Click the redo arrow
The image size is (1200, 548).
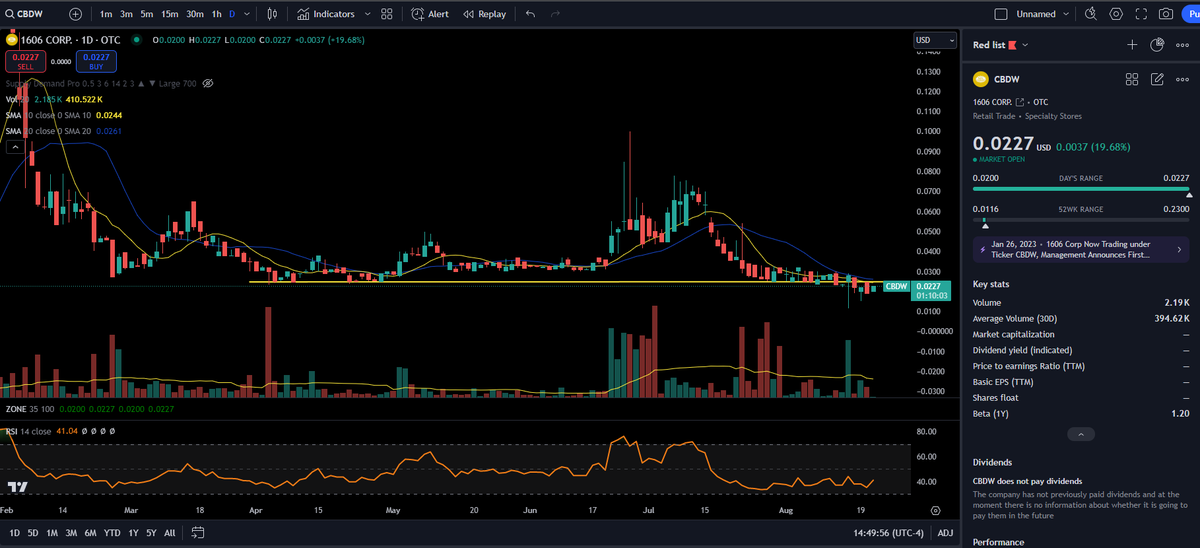point(556,14)
